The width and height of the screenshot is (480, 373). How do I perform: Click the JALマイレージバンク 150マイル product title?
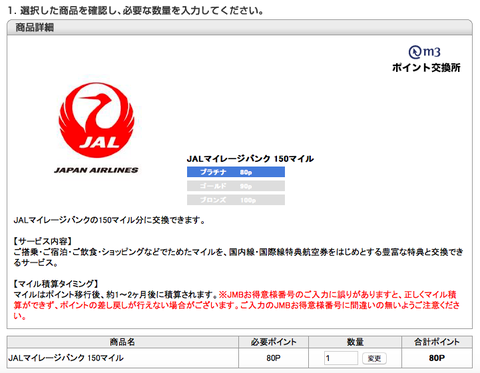250,159
